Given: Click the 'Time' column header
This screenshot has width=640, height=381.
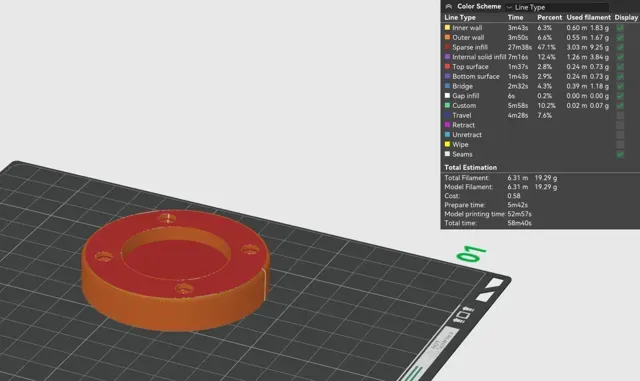Looking at the screenshot, I should pos(515,17).
